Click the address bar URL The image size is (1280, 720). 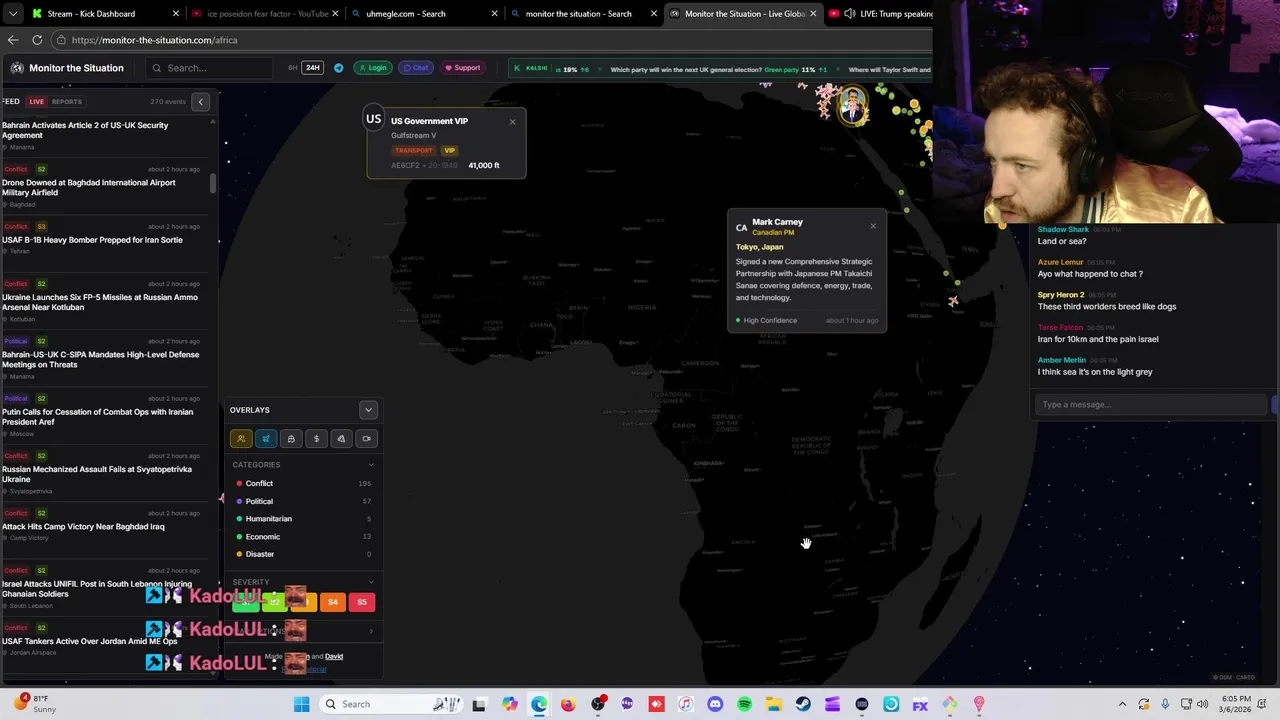[155, 40]
